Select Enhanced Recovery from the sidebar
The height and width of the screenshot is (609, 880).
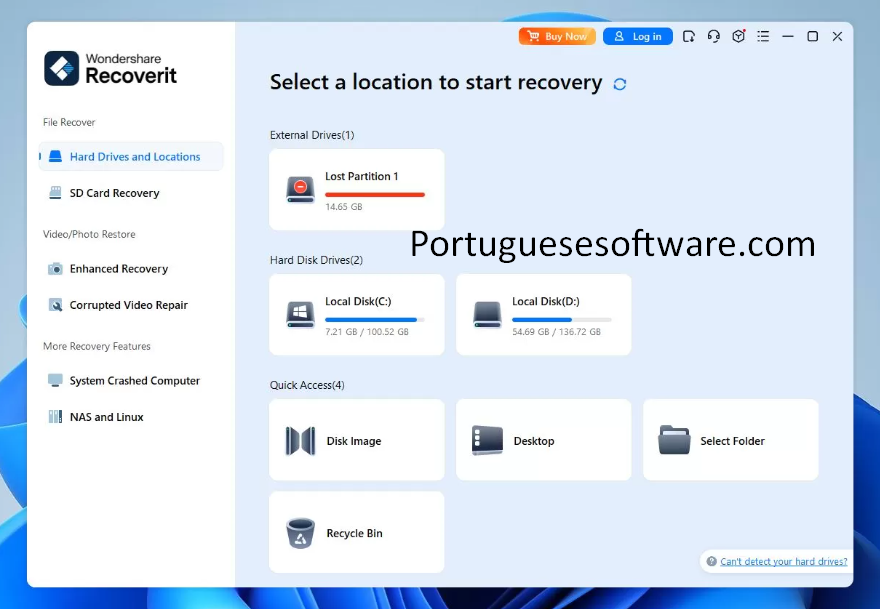pyautogui.click(x=116, y=268)
